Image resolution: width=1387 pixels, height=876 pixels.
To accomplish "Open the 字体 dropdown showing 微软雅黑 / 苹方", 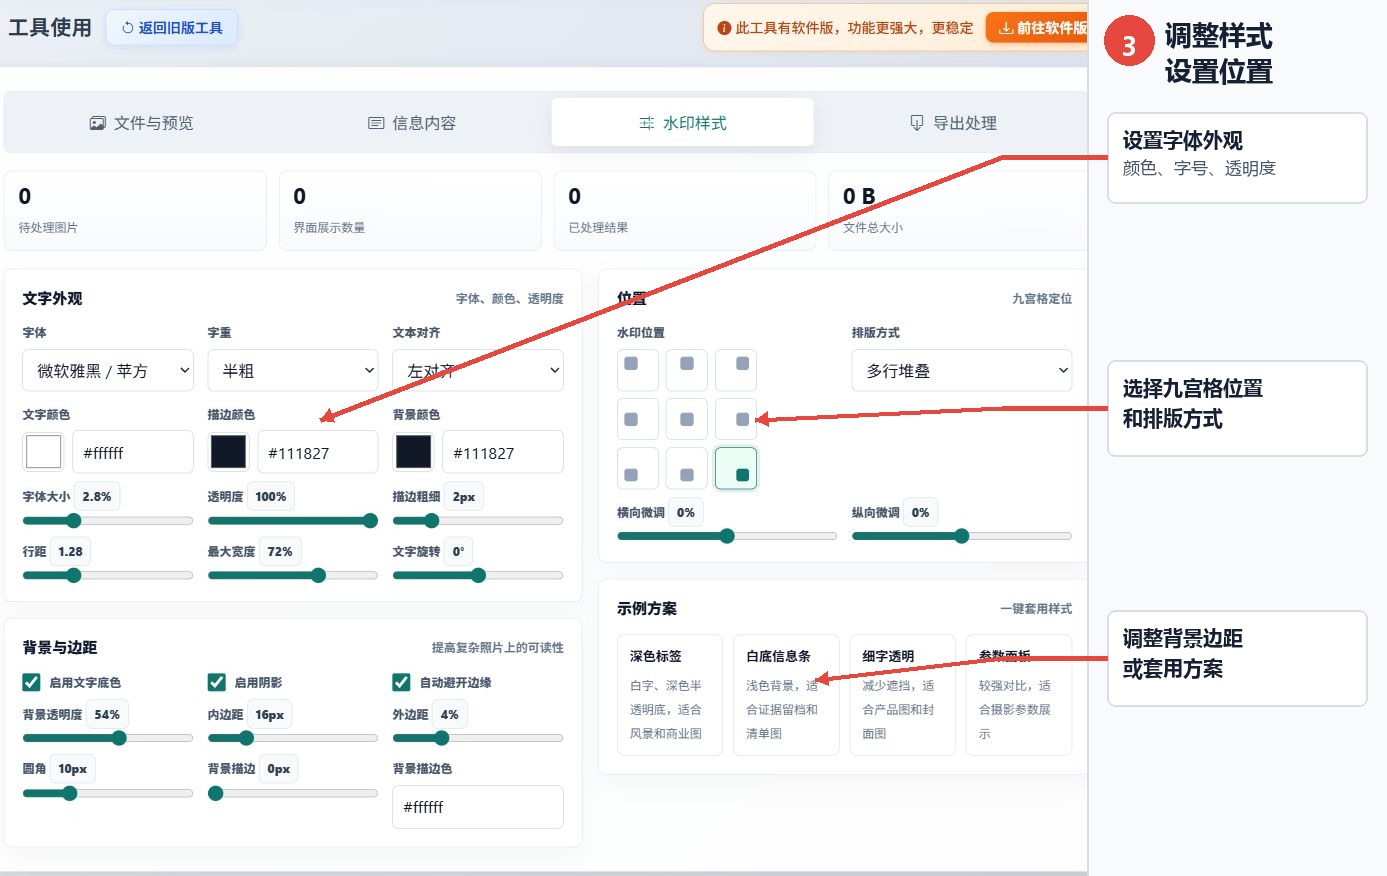I will [x=108, y=370].
